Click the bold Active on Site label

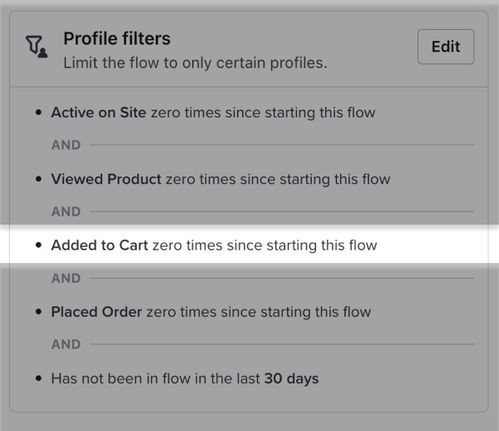point(99,112)
